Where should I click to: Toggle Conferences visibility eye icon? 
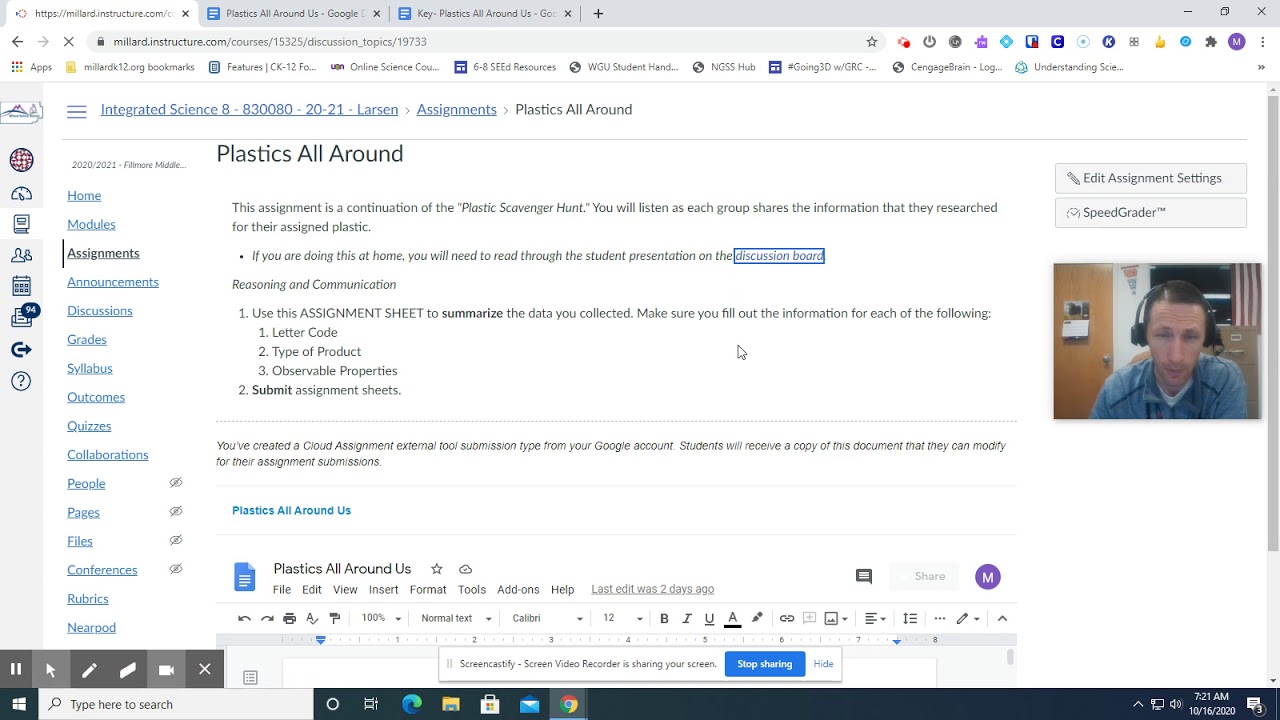[x=176, y=569]
